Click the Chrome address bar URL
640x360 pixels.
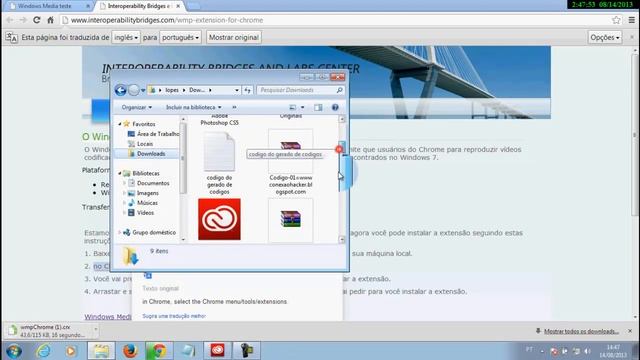pyautogui.click(x=167, y=20)
